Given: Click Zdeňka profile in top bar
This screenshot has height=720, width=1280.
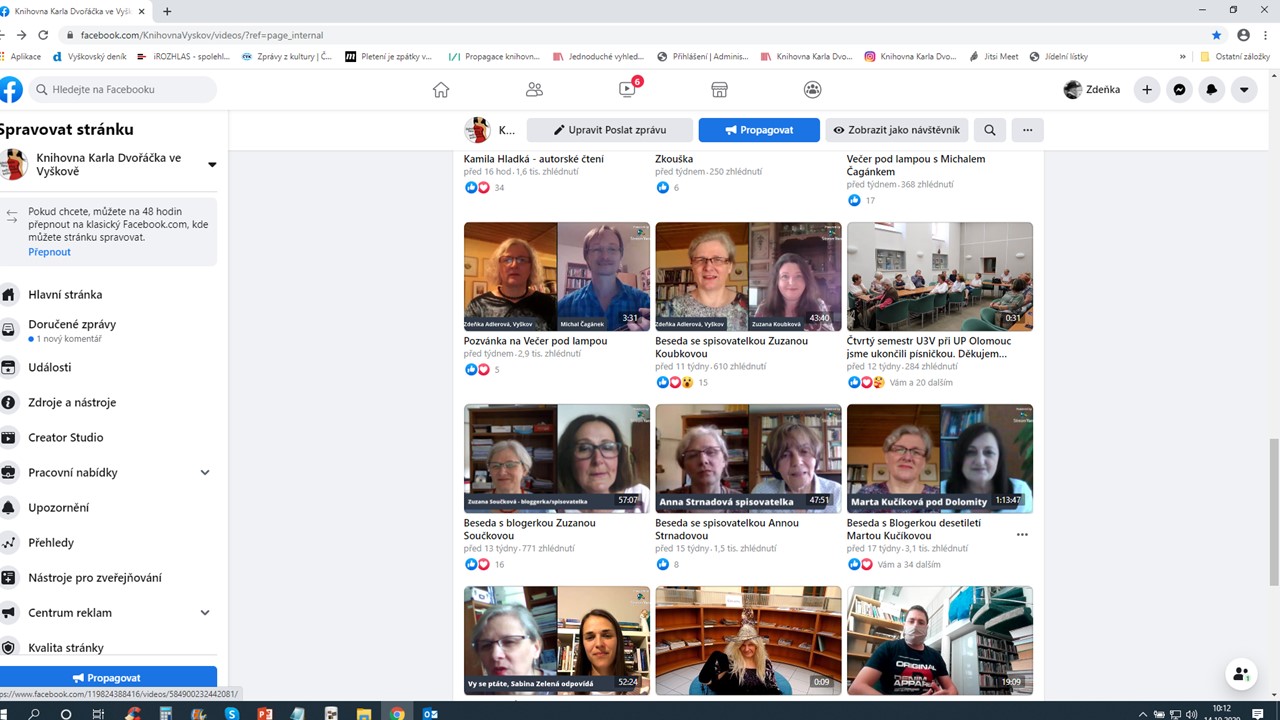Looking at the screenshot, I should tap(1092, 90).
